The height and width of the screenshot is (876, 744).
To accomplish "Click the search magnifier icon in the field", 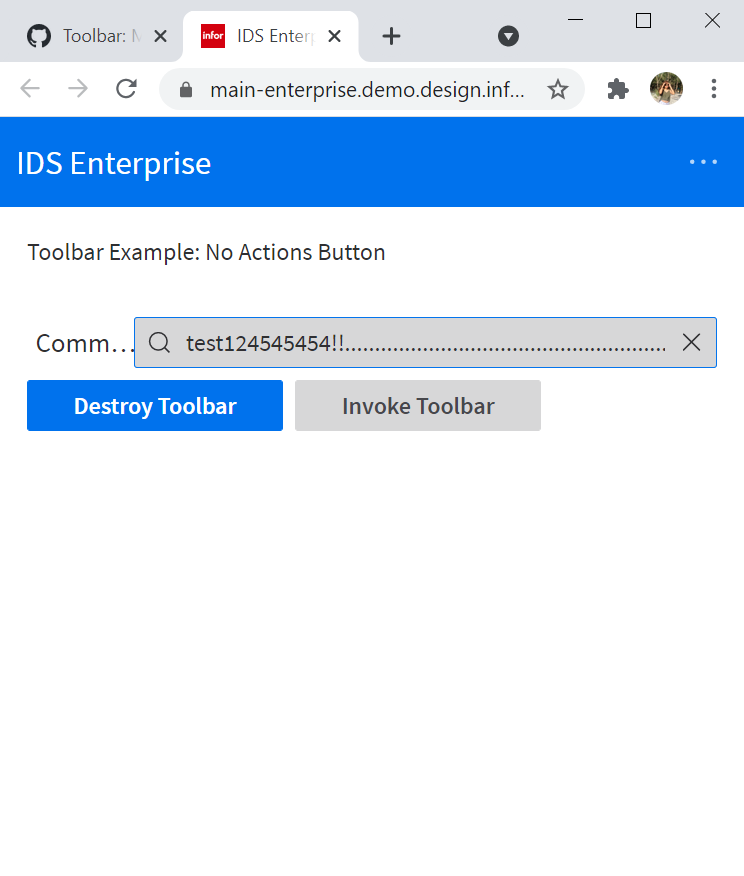I will [159, 342].
